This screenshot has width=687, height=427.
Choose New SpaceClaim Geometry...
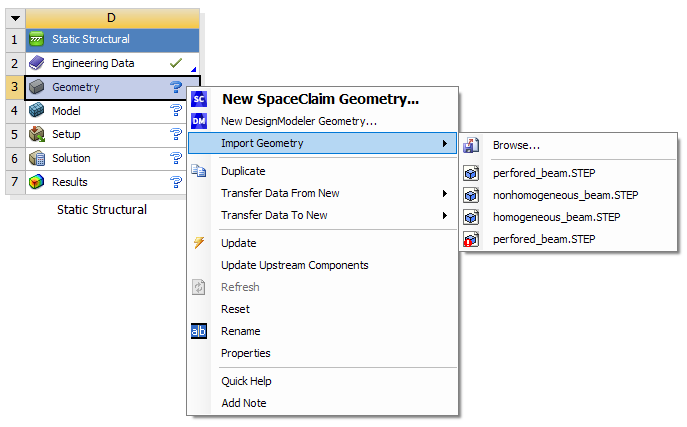pyautogui.click(x=323, y=99)
